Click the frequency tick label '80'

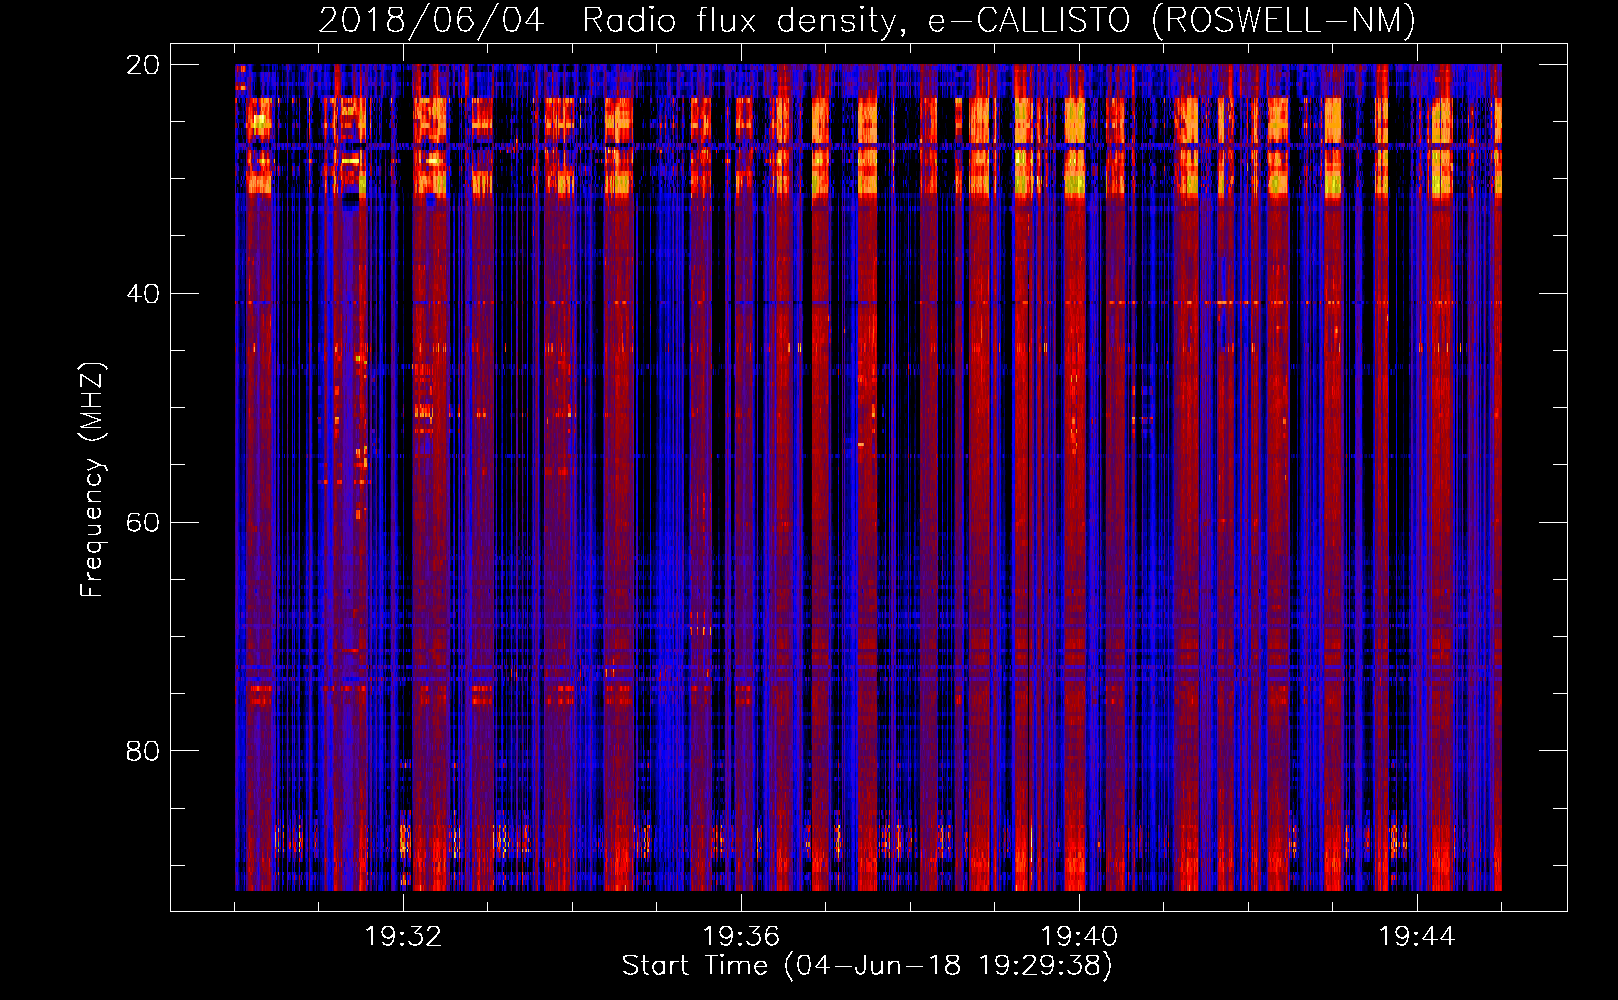[143, 751]
